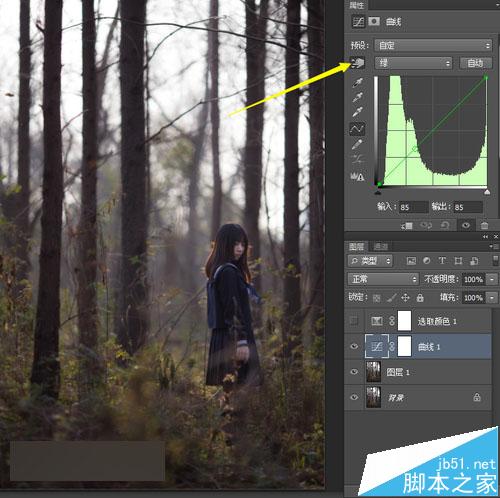Pick the white point eyedropper in Curves
The height and width of the screenshot is (498, 500).
pyautogui.click(x=357, y=112)
